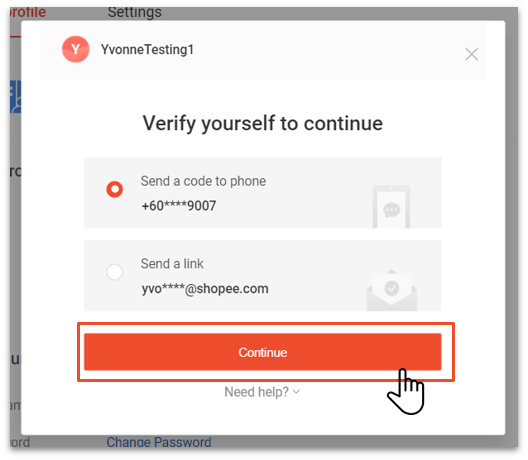The height and width of the screenshot is (460, 528).
Task: Click the Send a link label
Action: pyautogui.click(x=172, y=264)
